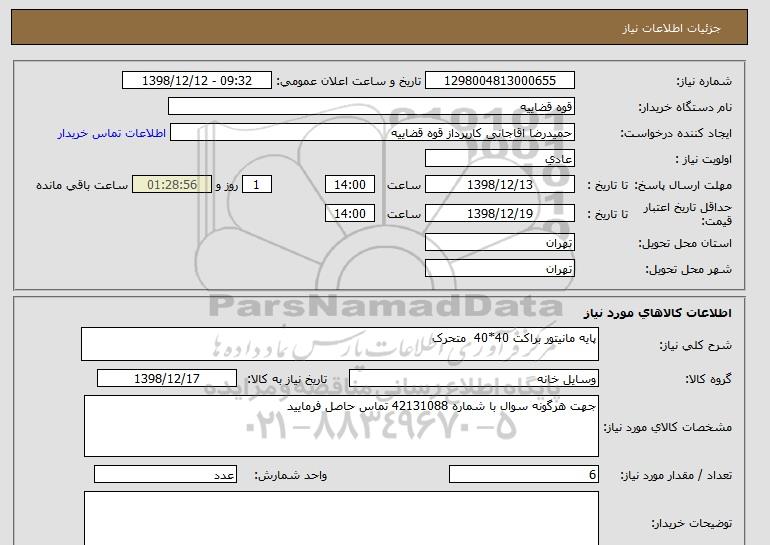Click the price validity date 1398/12/19

click(x=499, y=213)
